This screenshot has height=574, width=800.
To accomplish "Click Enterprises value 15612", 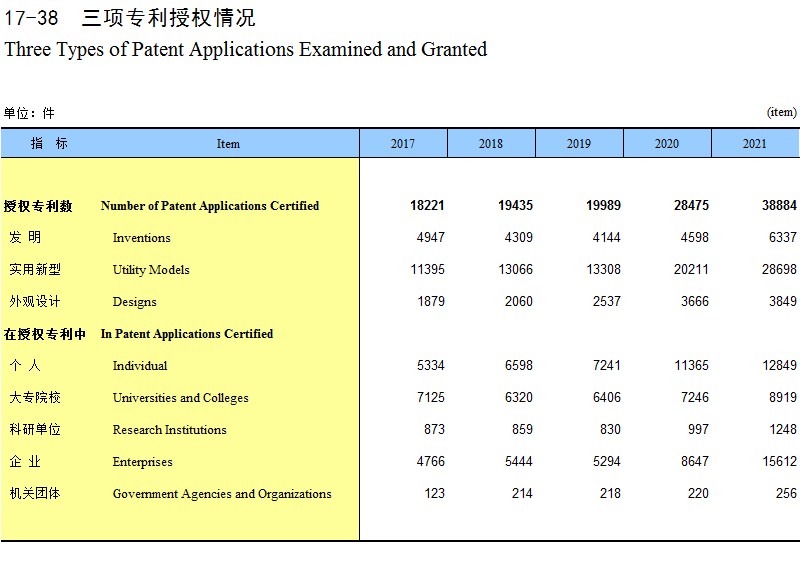I will [780, 462].
